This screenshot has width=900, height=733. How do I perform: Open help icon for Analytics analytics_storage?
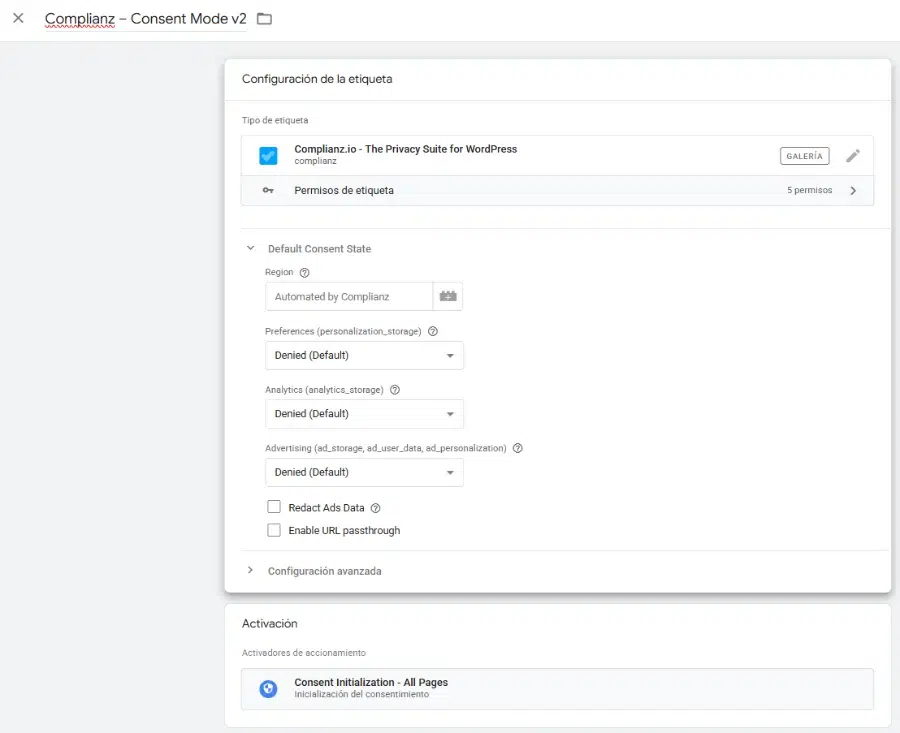tap(395, 390)
